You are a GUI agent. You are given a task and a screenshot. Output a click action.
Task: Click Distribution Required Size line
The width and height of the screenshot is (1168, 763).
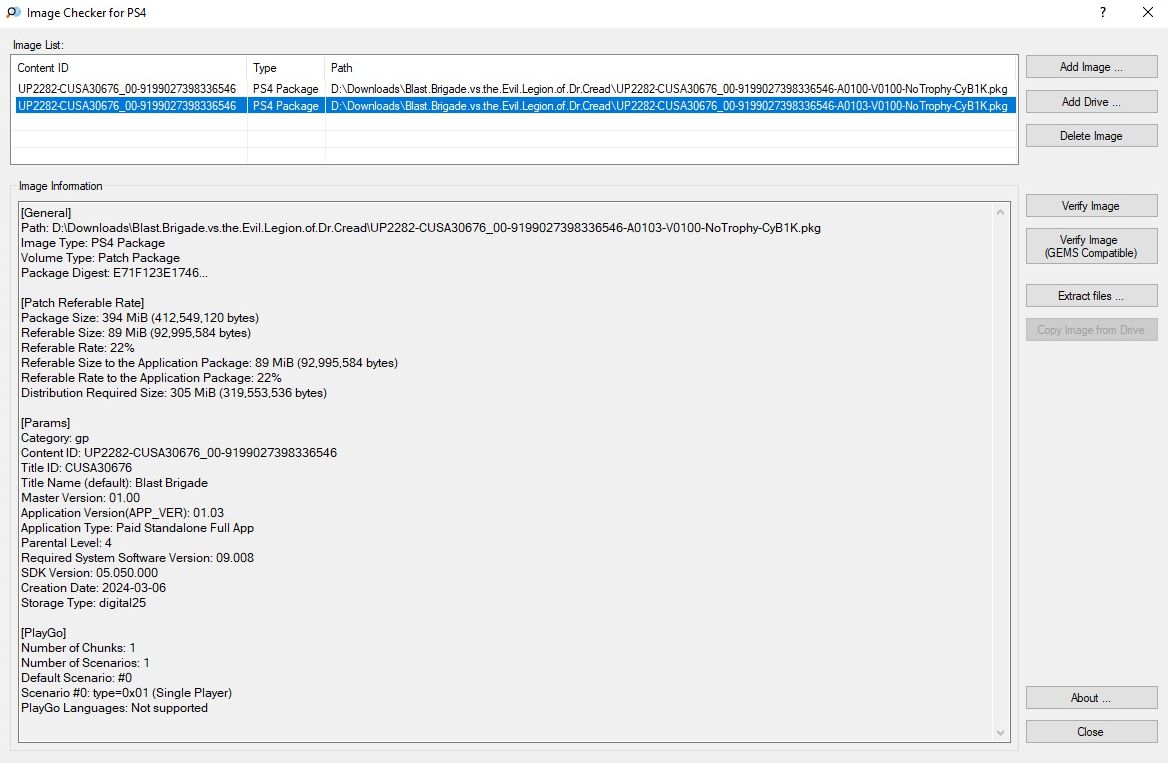[x=174, y=393]
